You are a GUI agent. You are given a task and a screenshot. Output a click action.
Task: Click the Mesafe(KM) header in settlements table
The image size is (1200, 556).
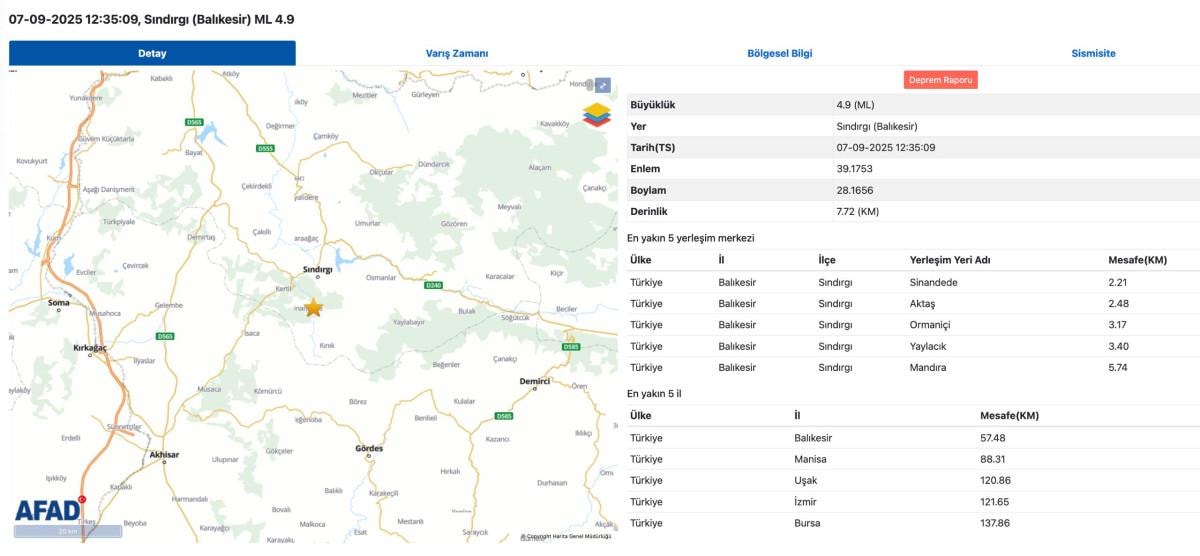(x=1136, y=260)
